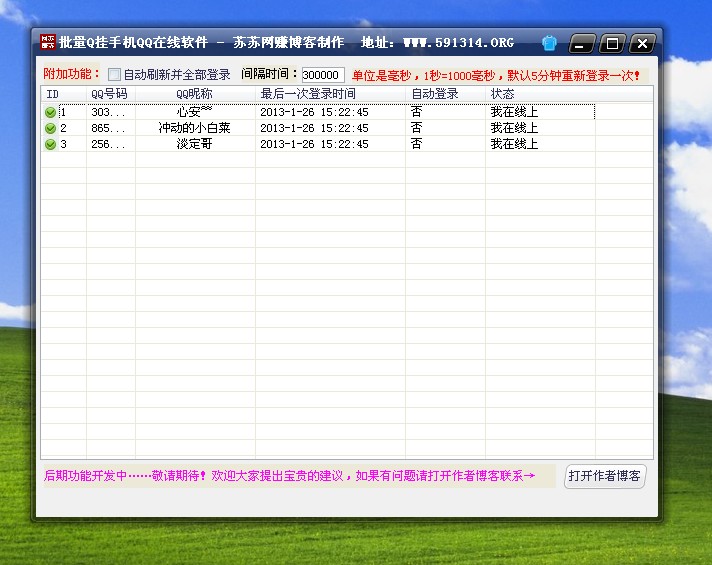
Task: Maximize the QQ online software window
Action: [x=612, y=44]
